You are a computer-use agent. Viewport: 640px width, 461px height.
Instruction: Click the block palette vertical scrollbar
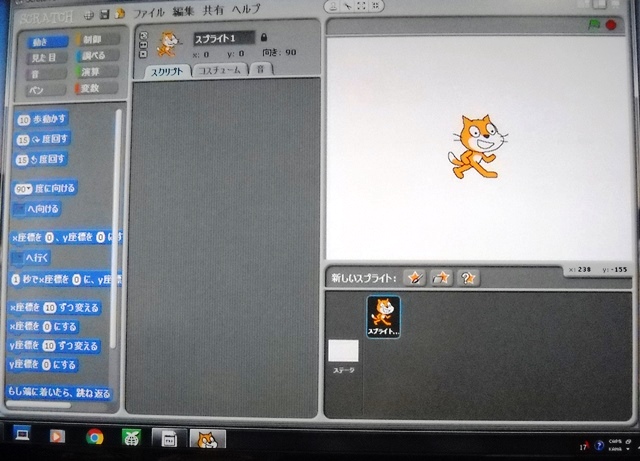(x=117, y=229)
